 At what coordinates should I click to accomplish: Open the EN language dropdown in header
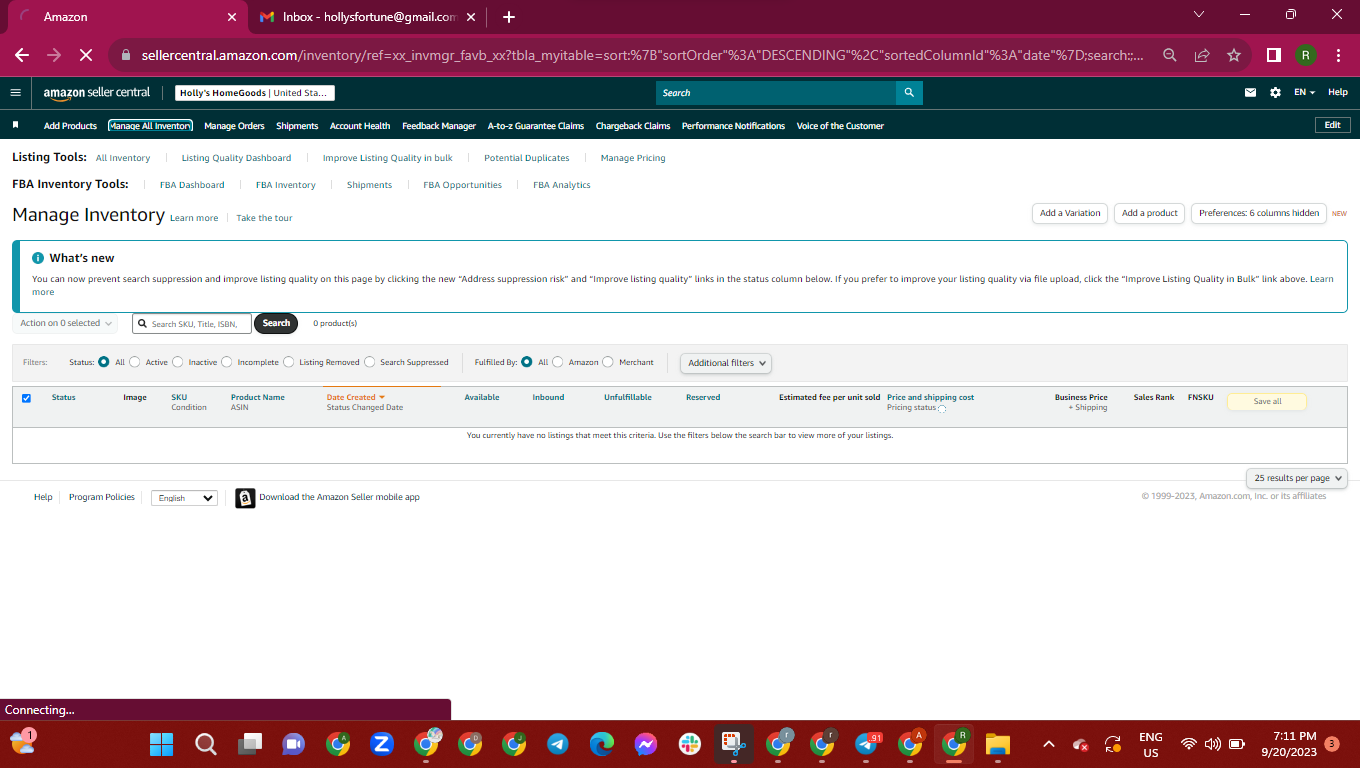click(x=1304, y=93)
